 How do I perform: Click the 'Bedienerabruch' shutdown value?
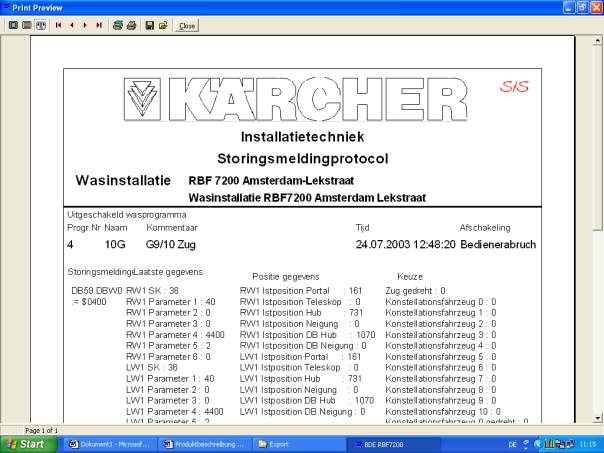coord(498,245)
